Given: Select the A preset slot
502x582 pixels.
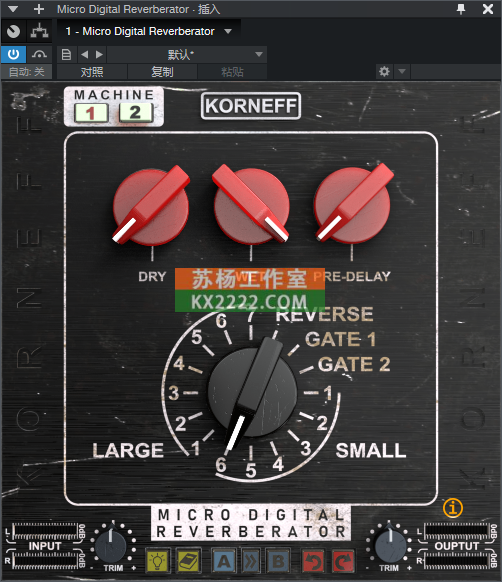Looking at the screenshot, I should click(224, 561).
